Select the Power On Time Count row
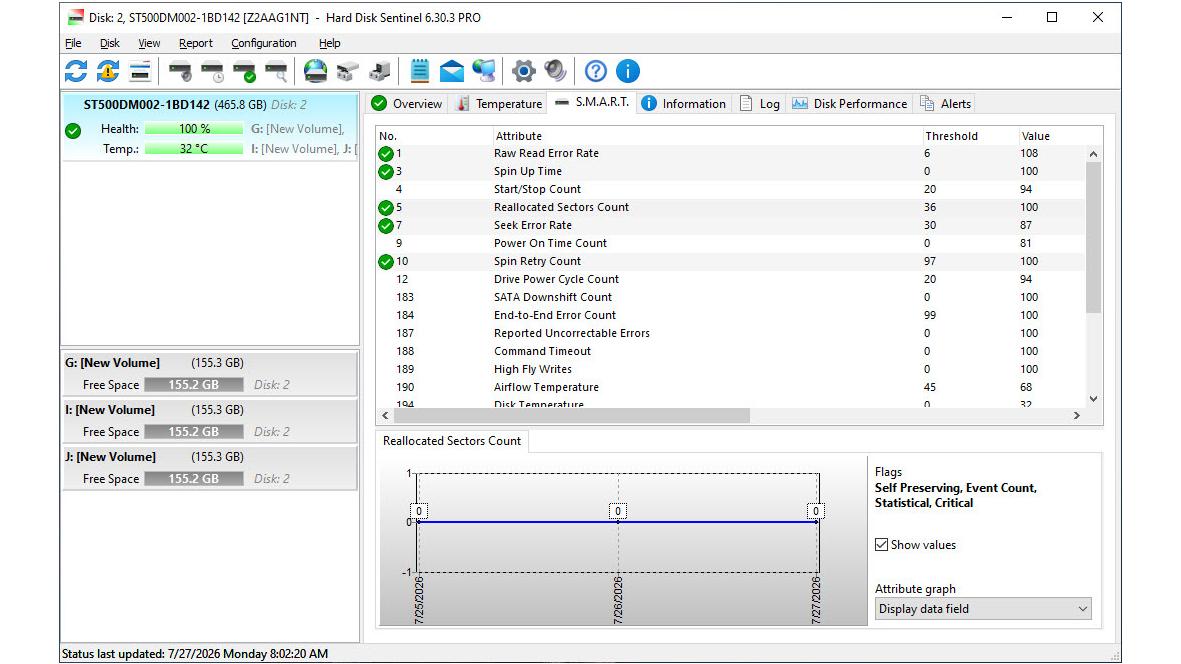 [x=731, y=243]
